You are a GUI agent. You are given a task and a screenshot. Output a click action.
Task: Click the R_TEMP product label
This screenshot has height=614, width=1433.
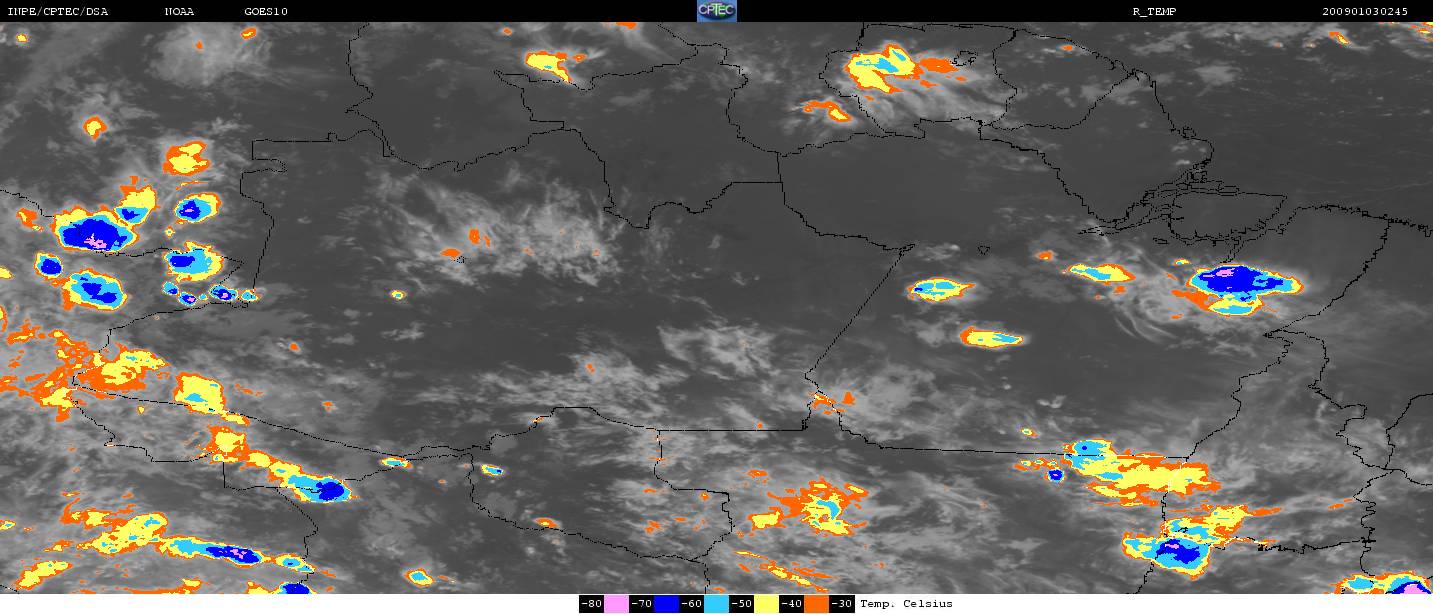[x=1156, y=11]
